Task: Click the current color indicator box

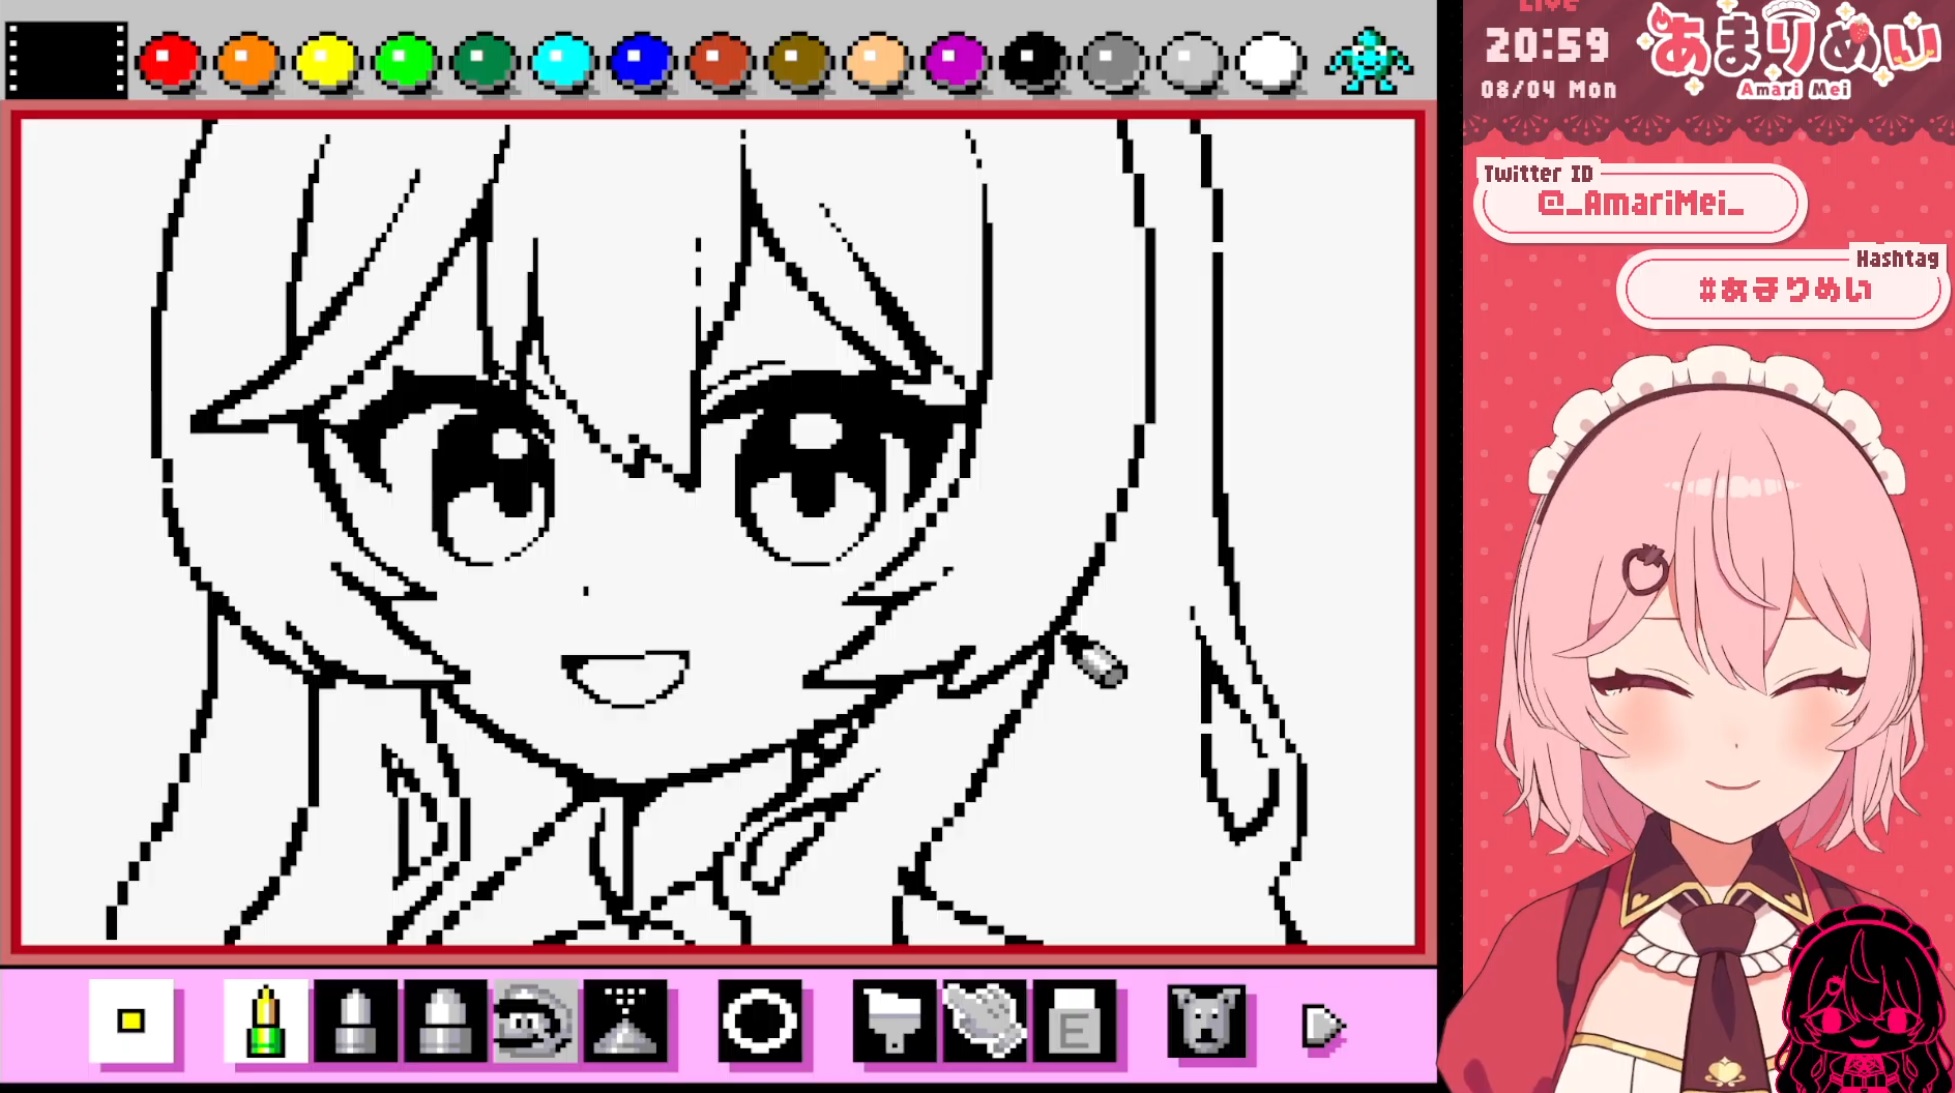Action: [131, 1021]
